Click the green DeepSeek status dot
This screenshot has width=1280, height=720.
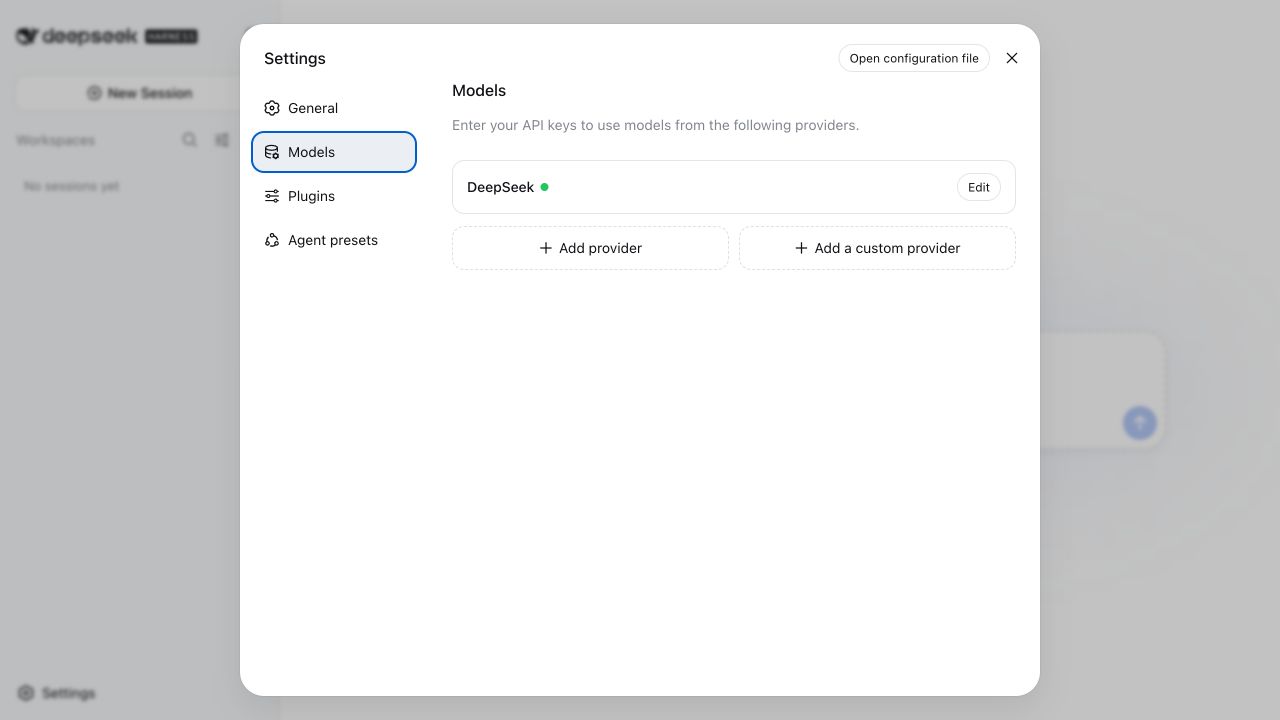[544, 187]
